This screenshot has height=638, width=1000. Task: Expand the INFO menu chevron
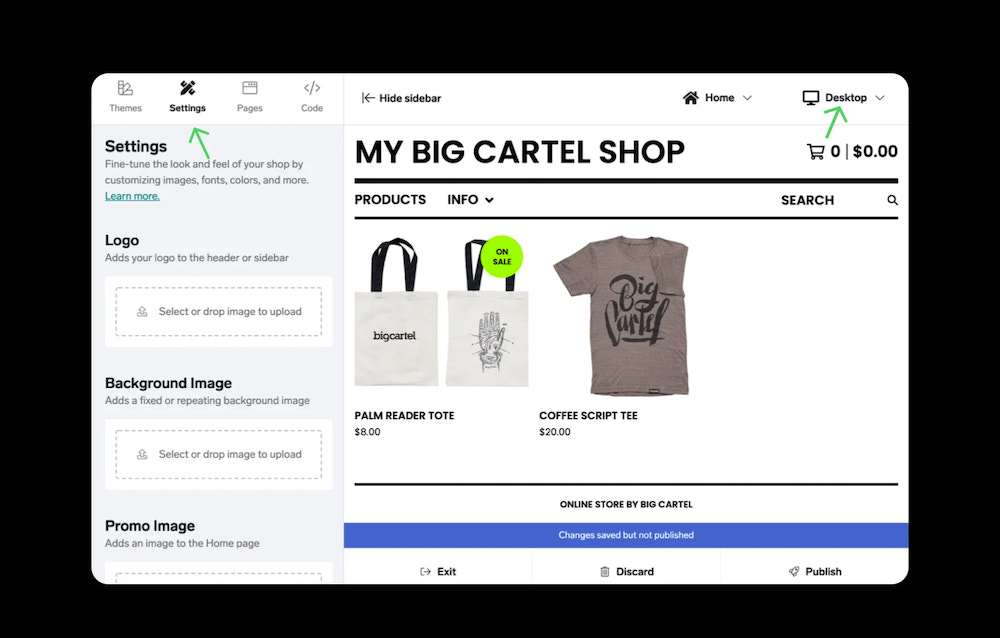(489, 200)
